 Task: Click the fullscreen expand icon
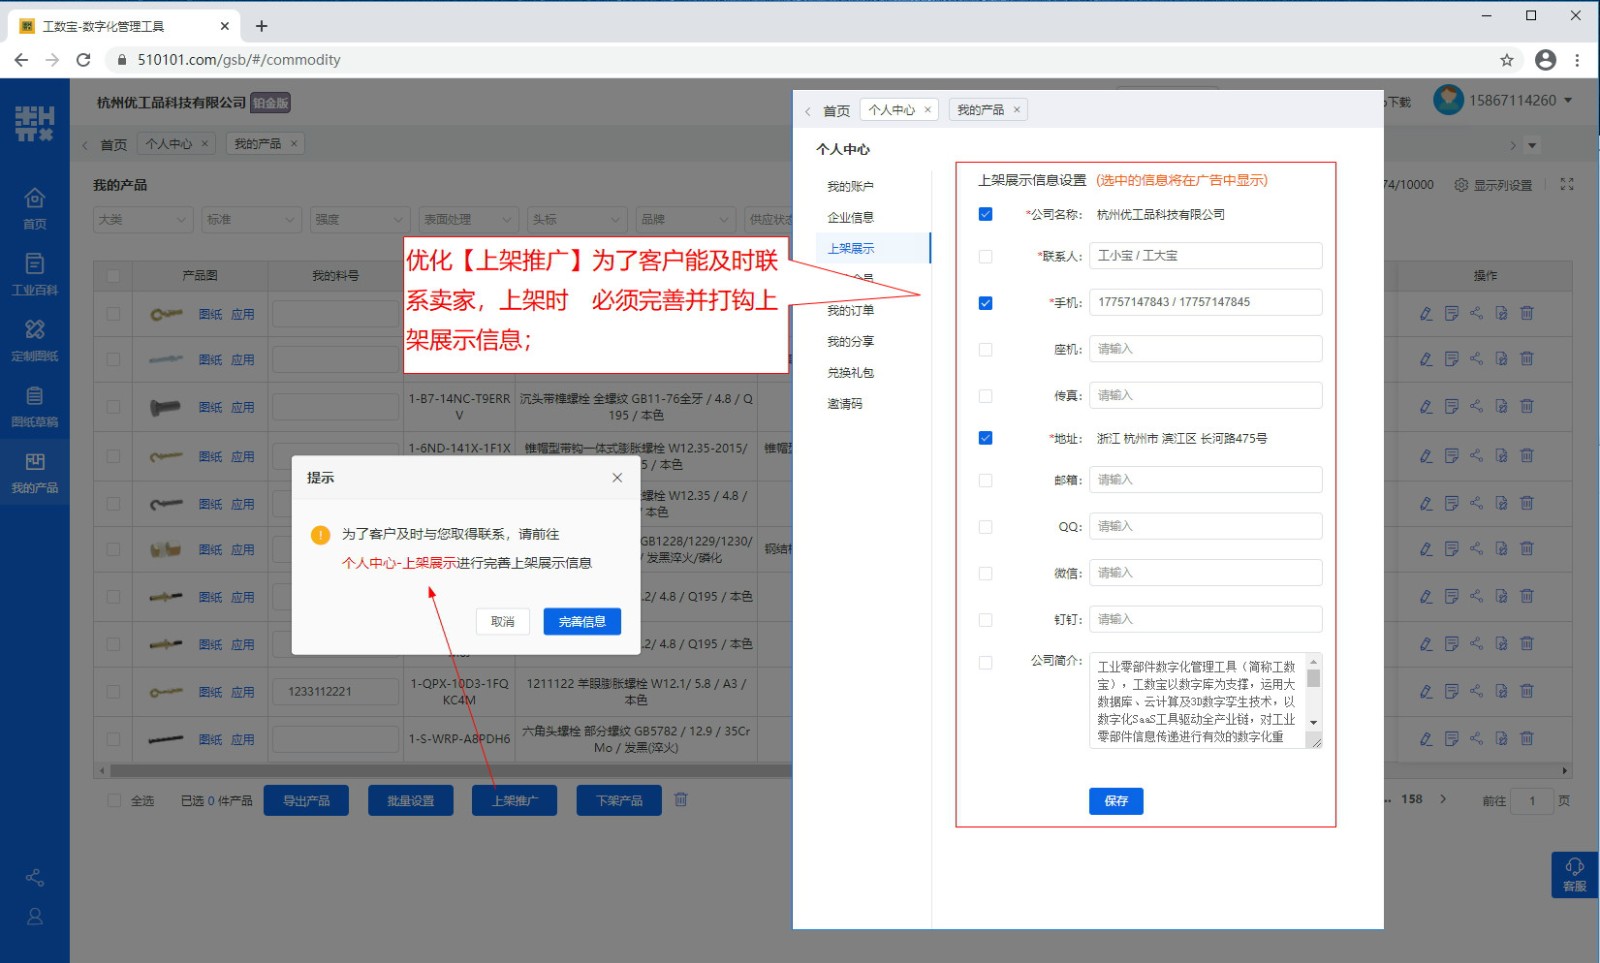[x=1567, y=185]
